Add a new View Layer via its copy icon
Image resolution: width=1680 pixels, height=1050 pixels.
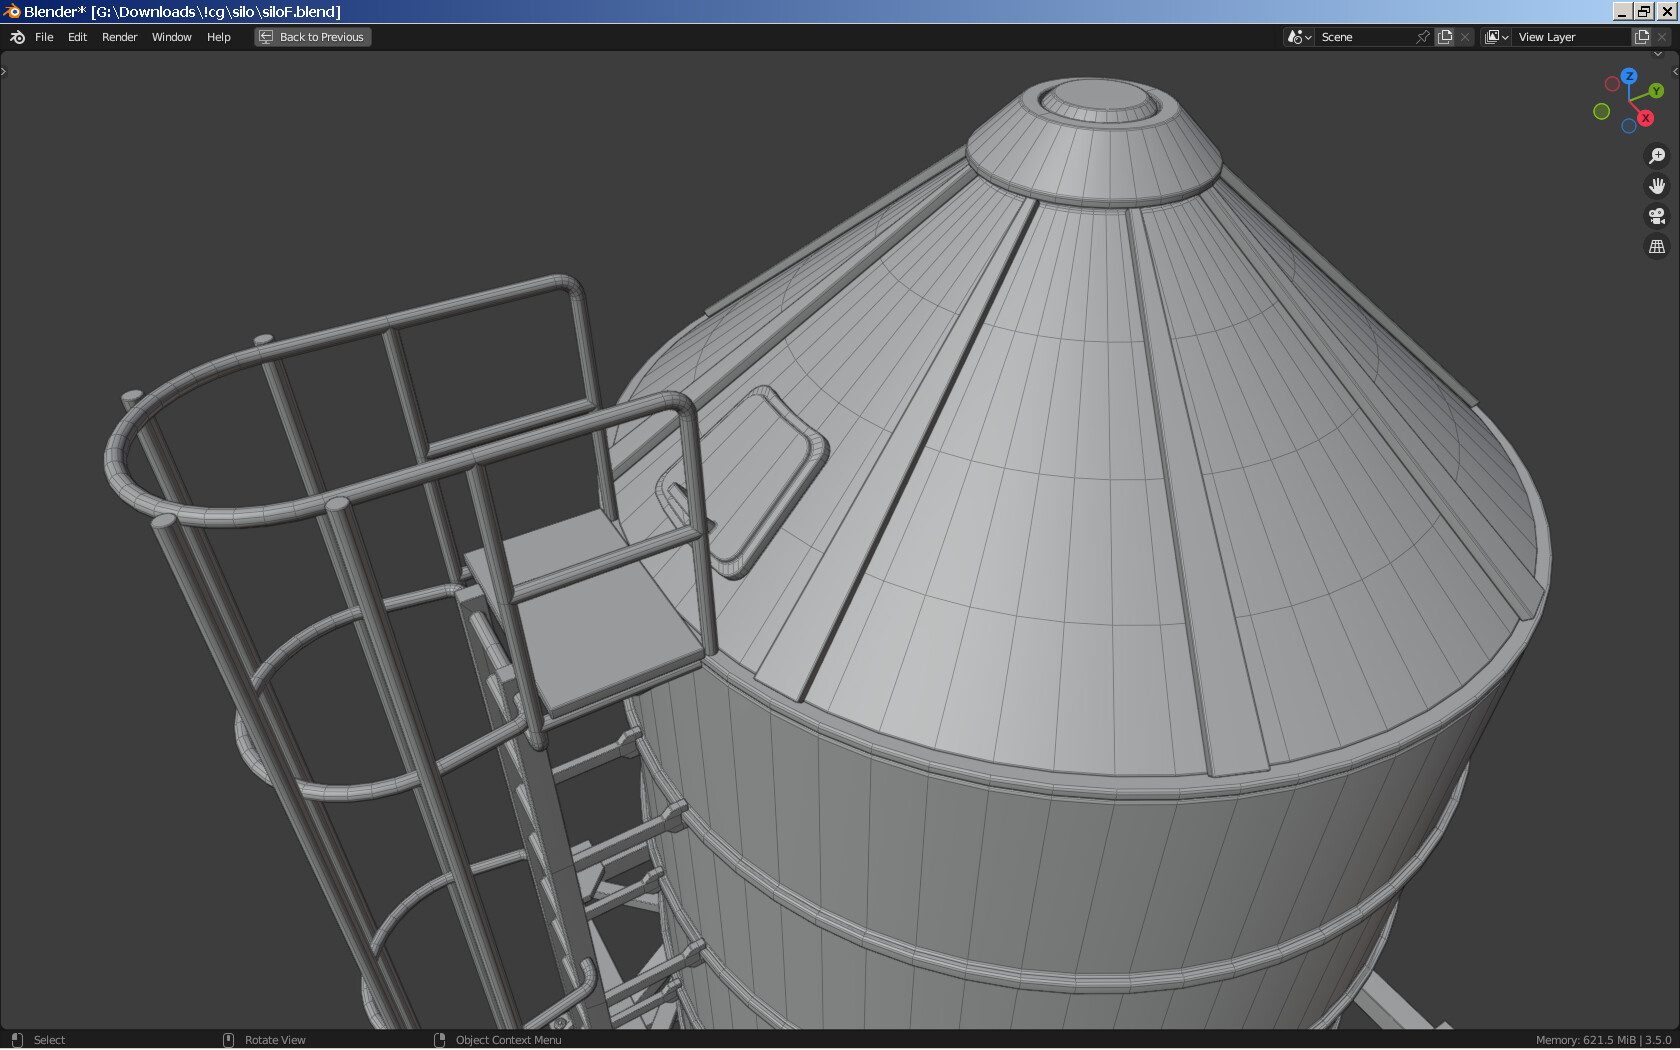click(1641, 37)
